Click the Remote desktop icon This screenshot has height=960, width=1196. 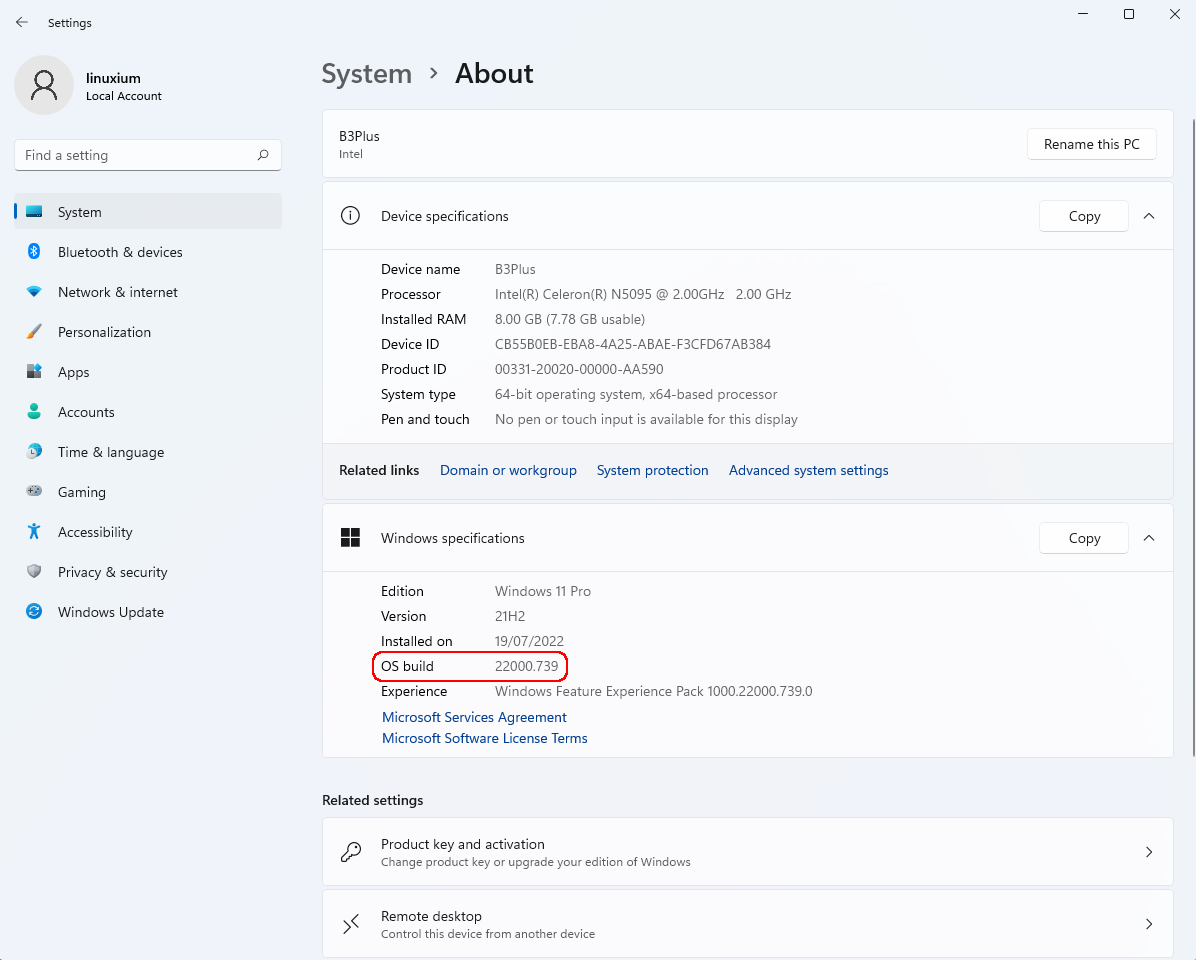click(351, 924)
